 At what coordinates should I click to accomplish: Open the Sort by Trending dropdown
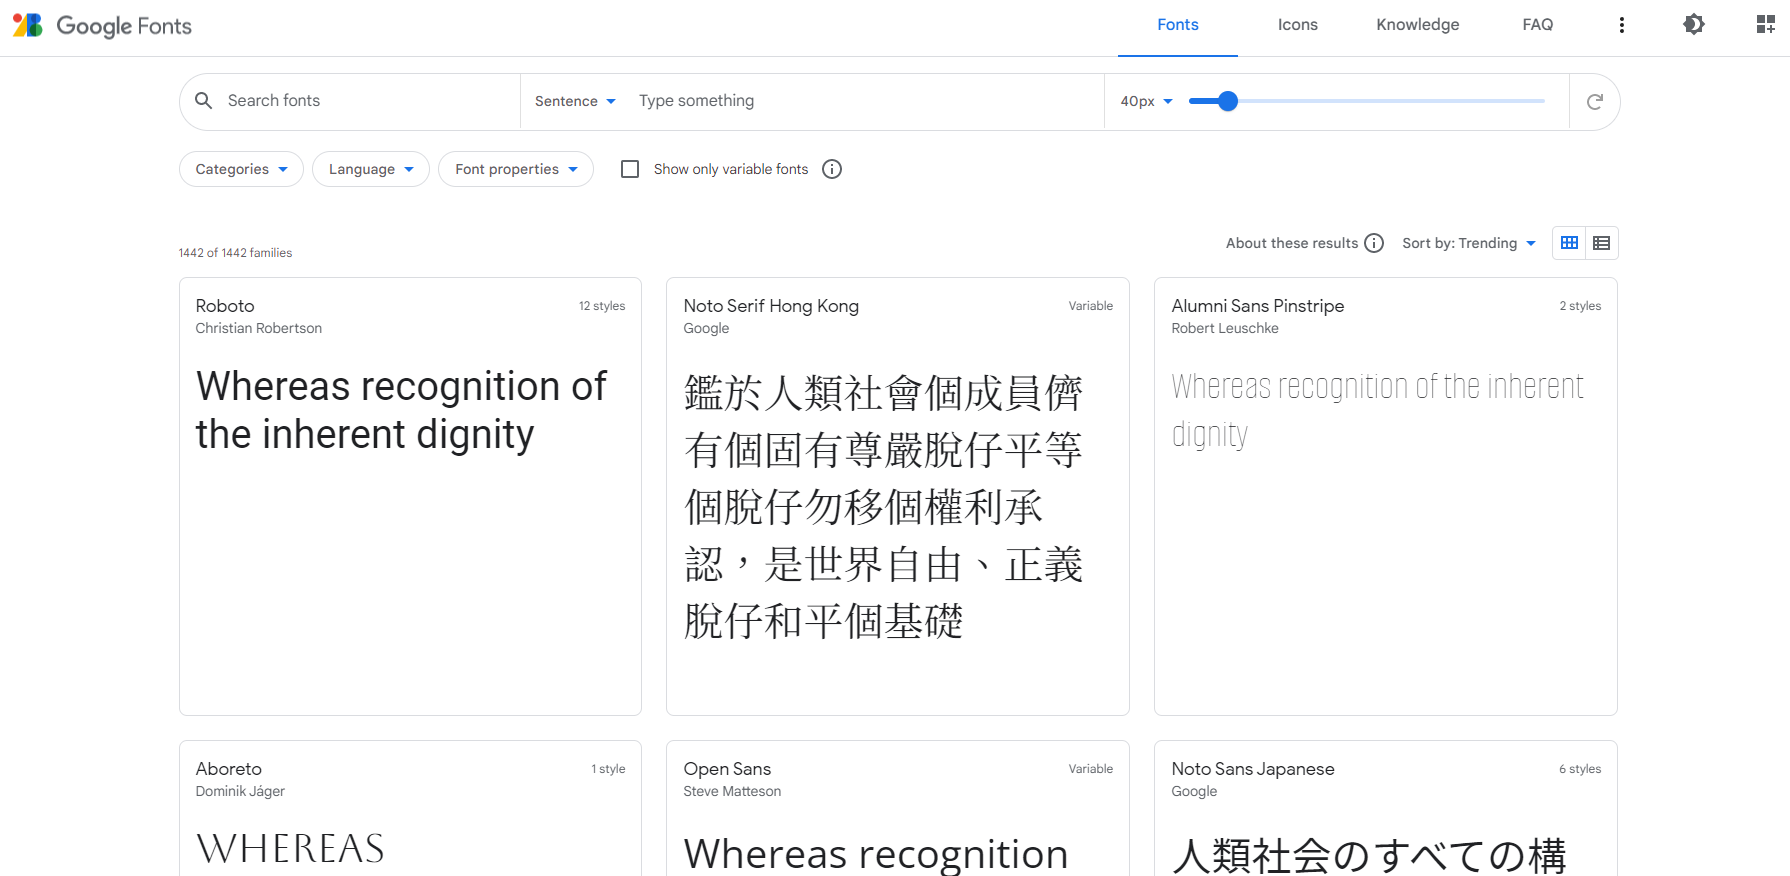(1468, 243)
